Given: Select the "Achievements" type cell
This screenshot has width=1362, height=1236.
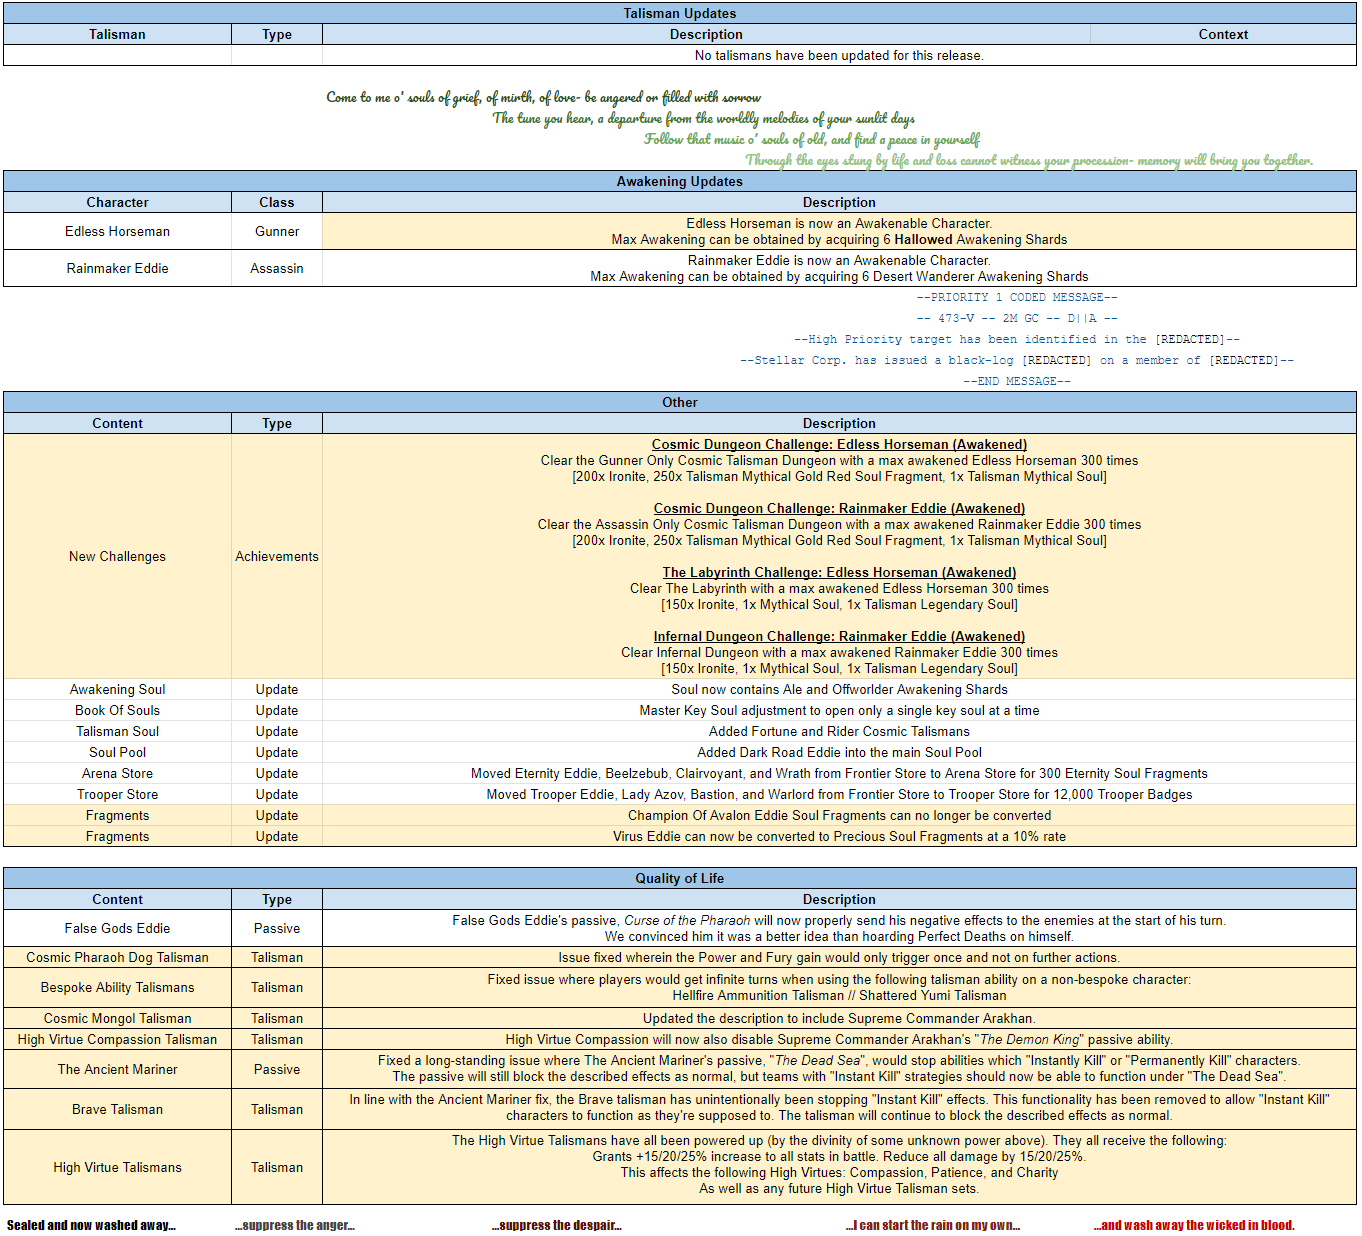Looking at the screenshot, I should click(x=277, y=556).
